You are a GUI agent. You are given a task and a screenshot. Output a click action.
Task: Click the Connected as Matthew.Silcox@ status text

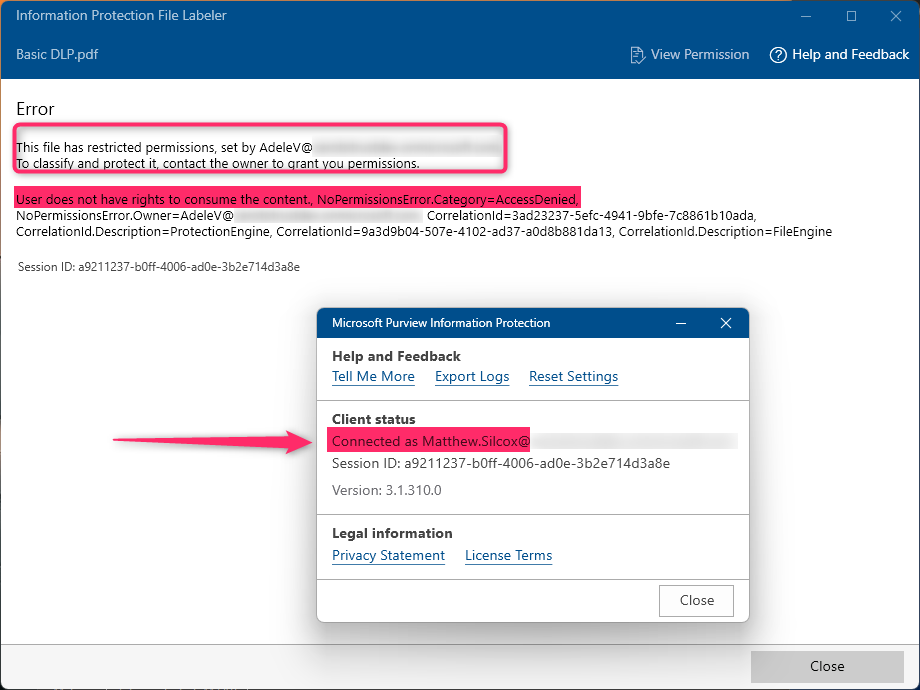431,441
